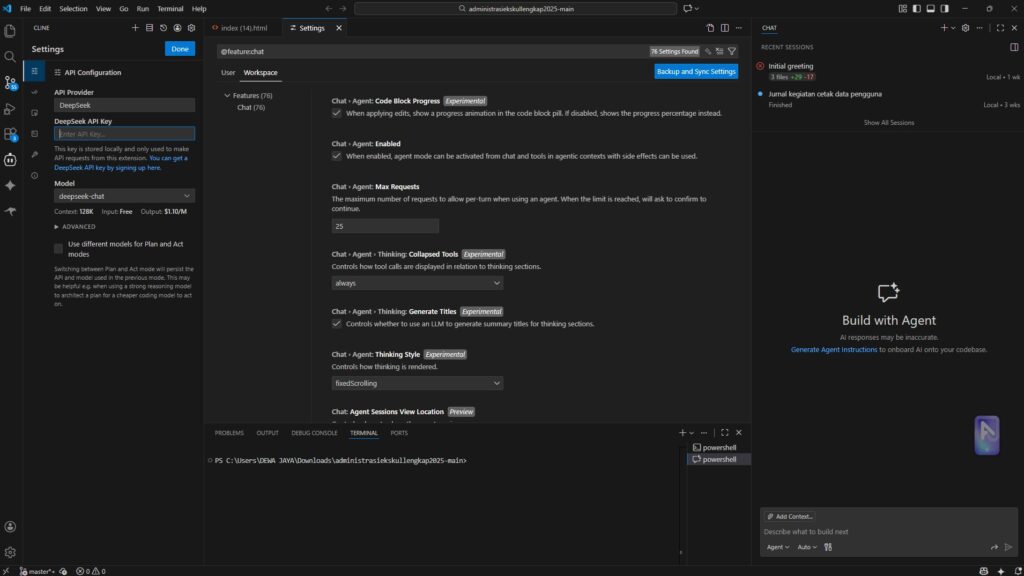Expand the ADVANCED section in API Configuration
1024x576 pixels.
[71, 227]
